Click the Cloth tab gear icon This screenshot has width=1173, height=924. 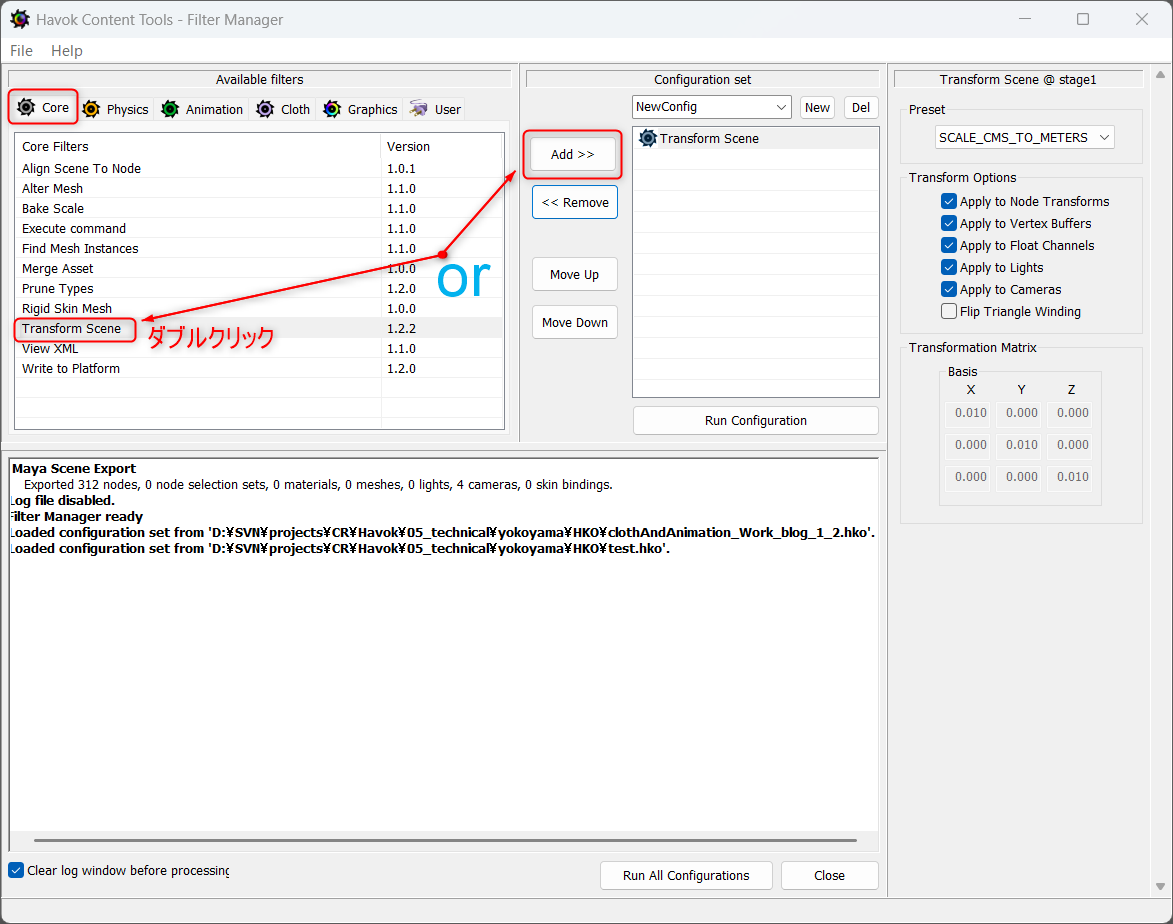(x=265, y=109)
